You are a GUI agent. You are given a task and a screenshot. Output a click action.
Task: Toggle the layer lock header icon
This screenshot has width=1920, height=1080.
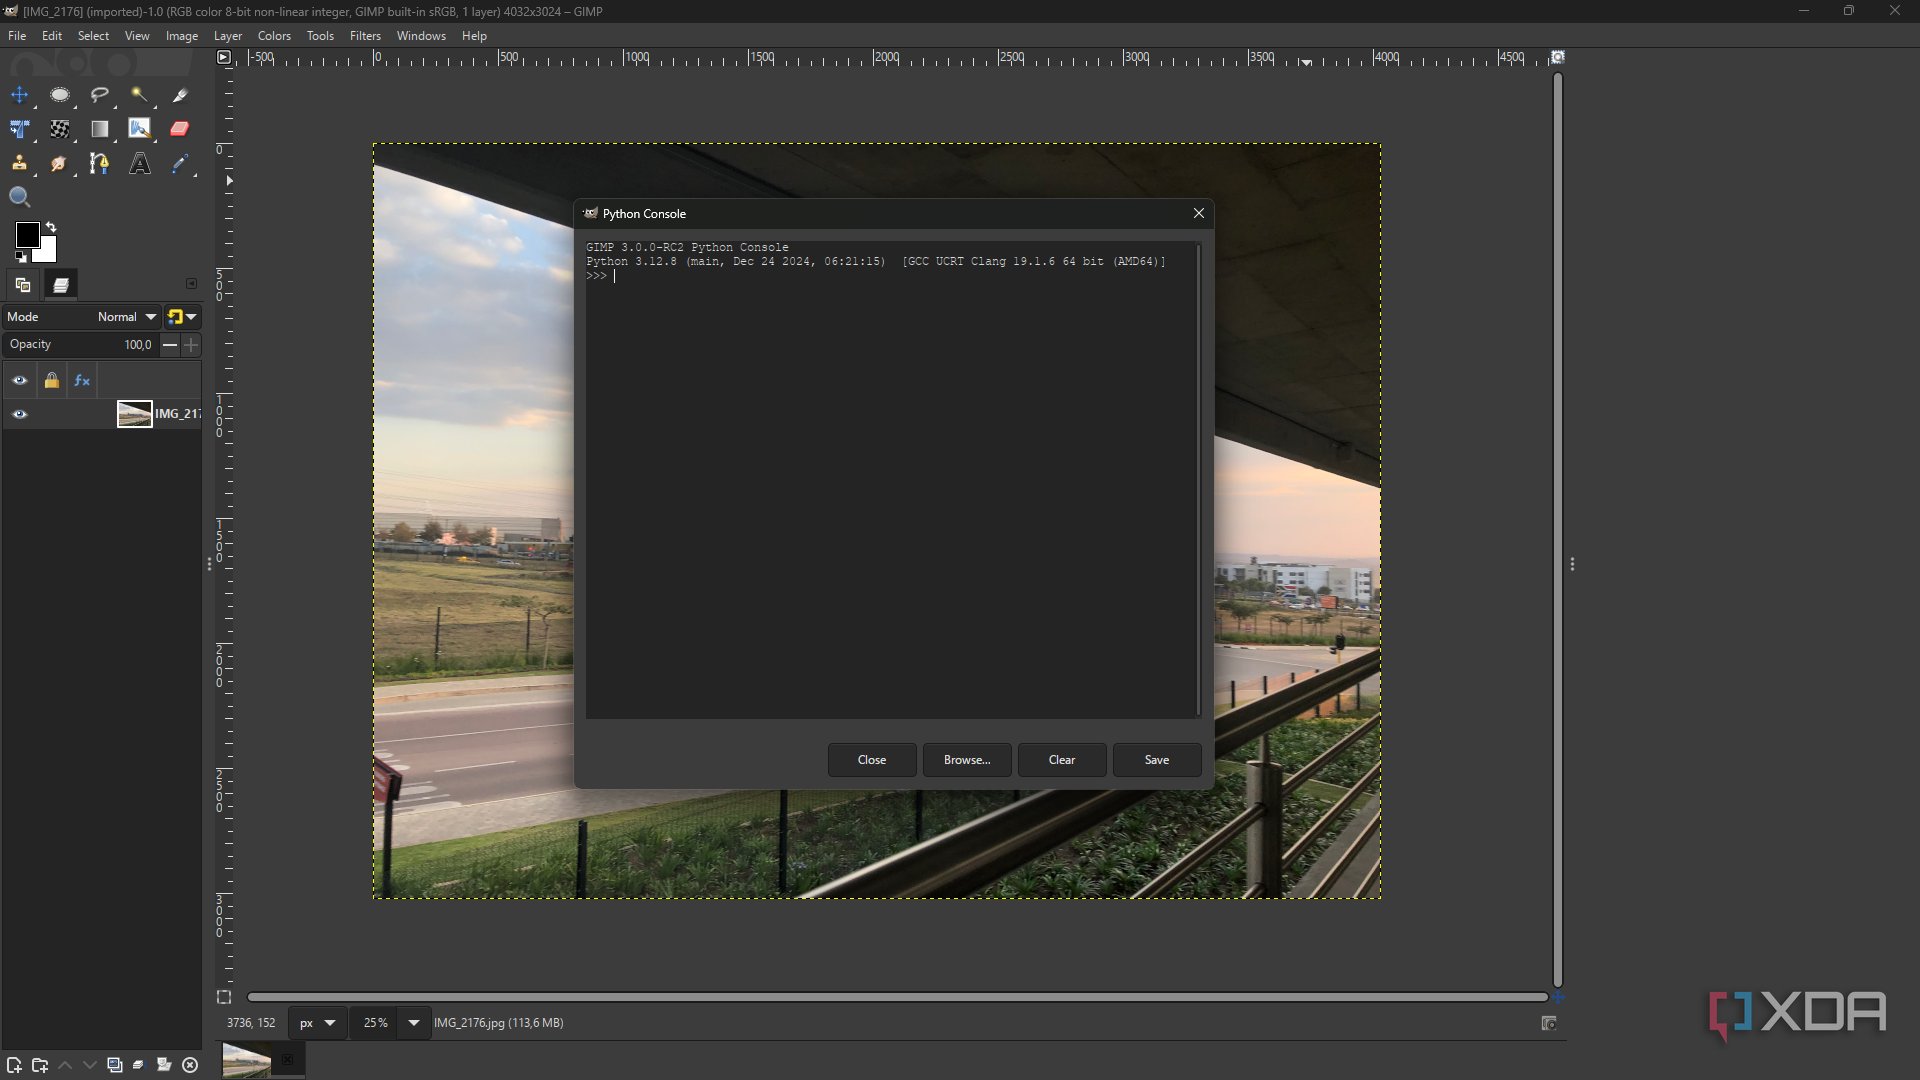click(x=52, y=380)
